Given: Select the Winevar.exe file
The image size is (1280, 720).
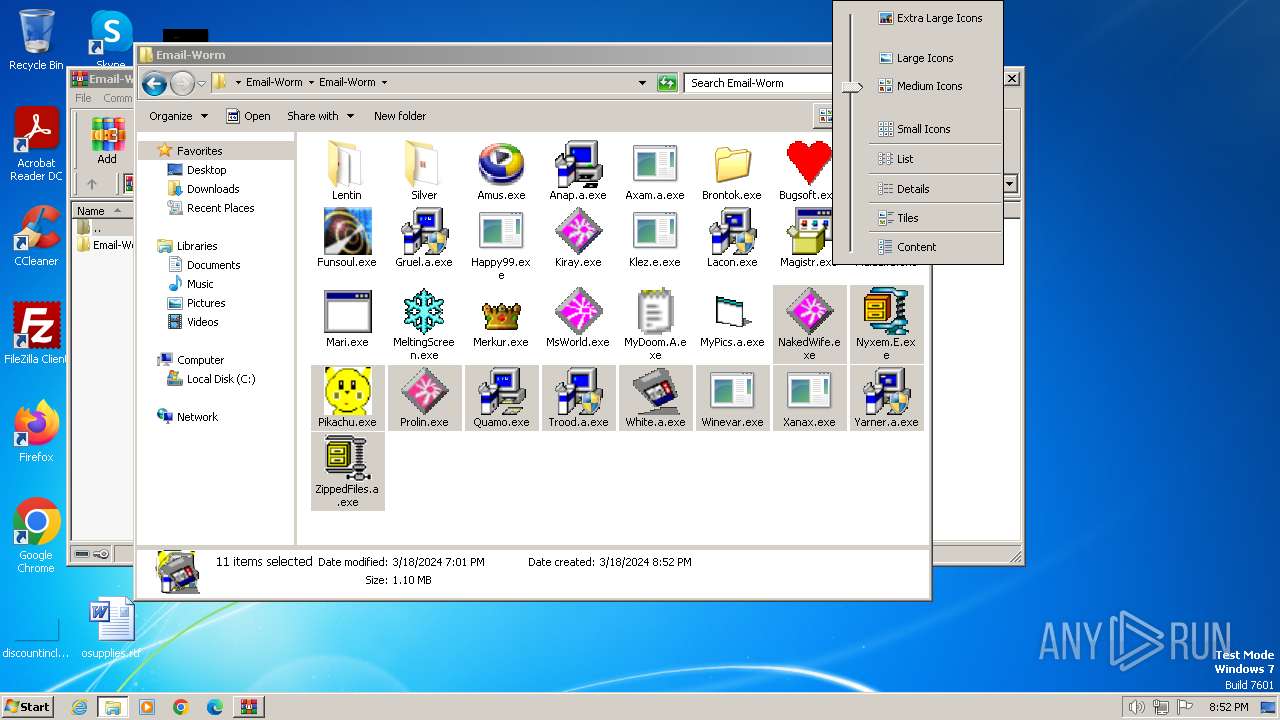Looking at the screenshot, I should [x=732, y=398].
